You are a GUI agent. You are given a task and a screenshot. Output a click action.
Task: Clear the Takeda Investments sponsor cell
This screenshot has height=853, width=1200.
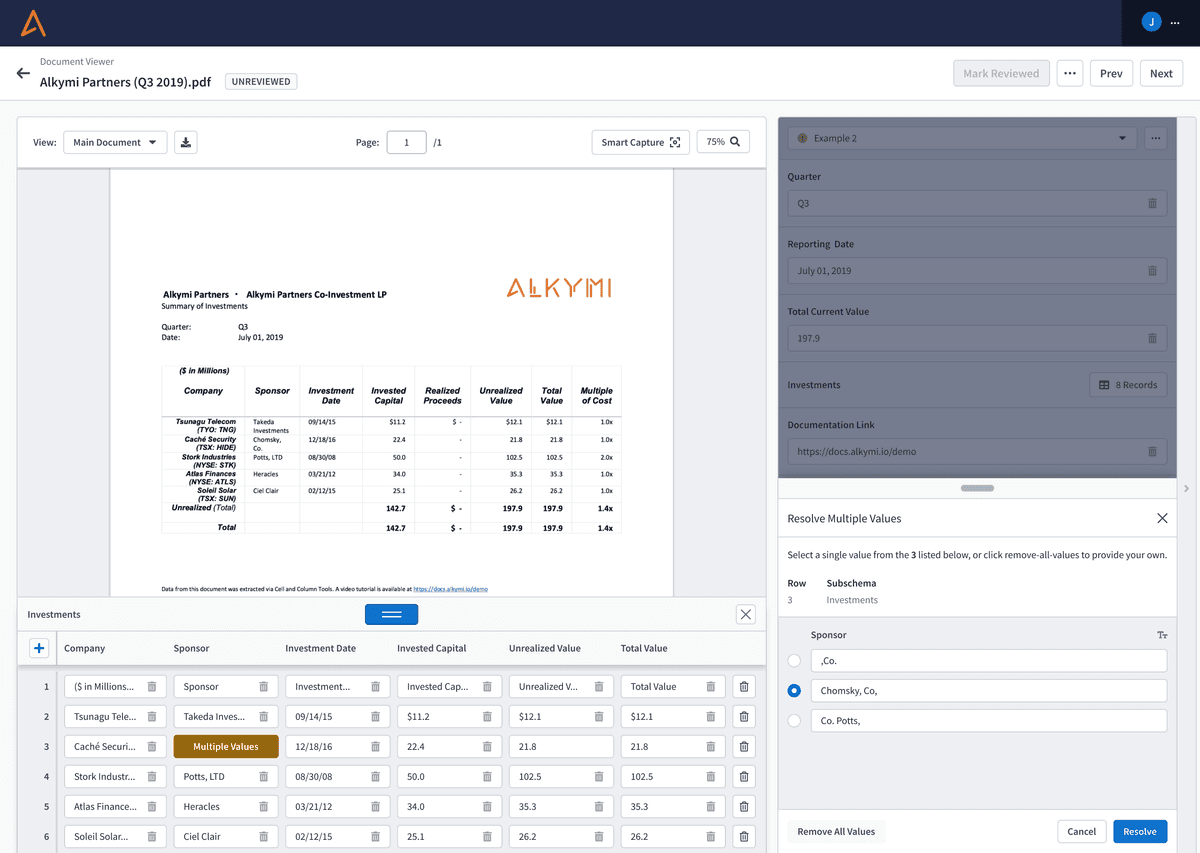tap(263, 717)
